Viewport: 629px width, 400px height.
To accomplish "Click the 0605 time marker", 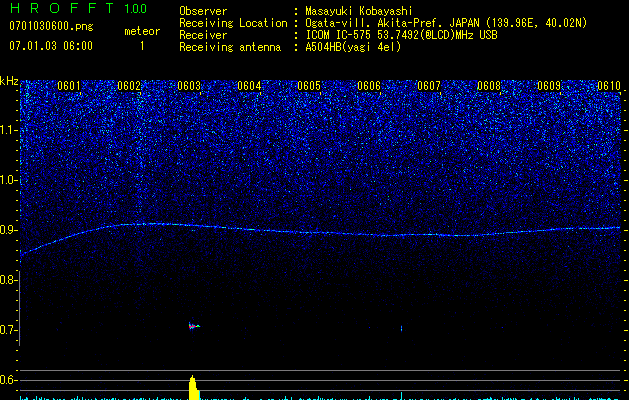I will tap(309, 86).
